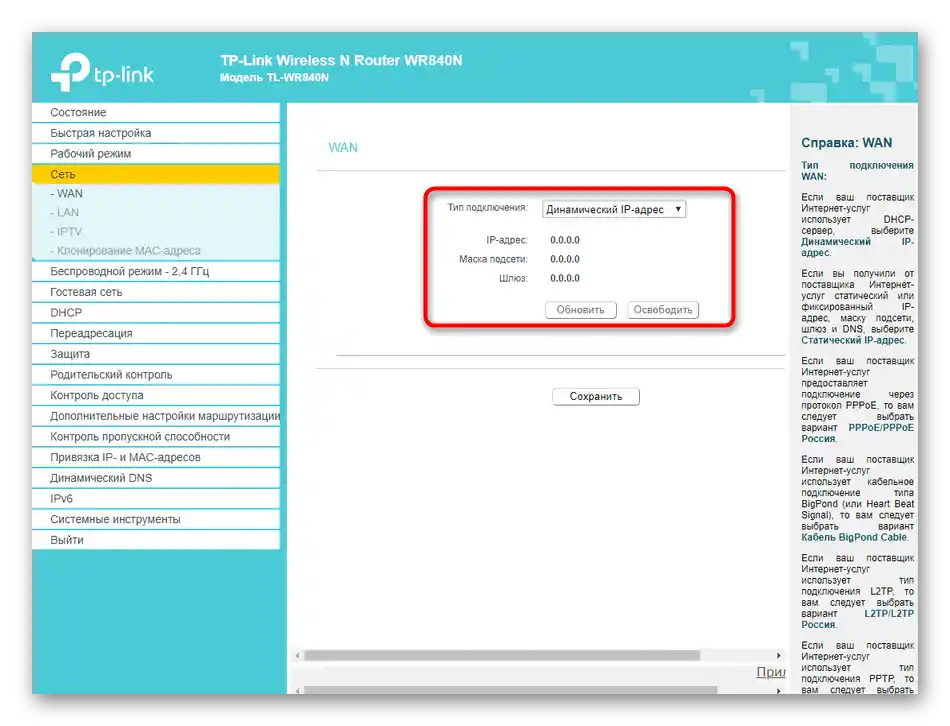Open the IPv6 menu item

(156, 498)
